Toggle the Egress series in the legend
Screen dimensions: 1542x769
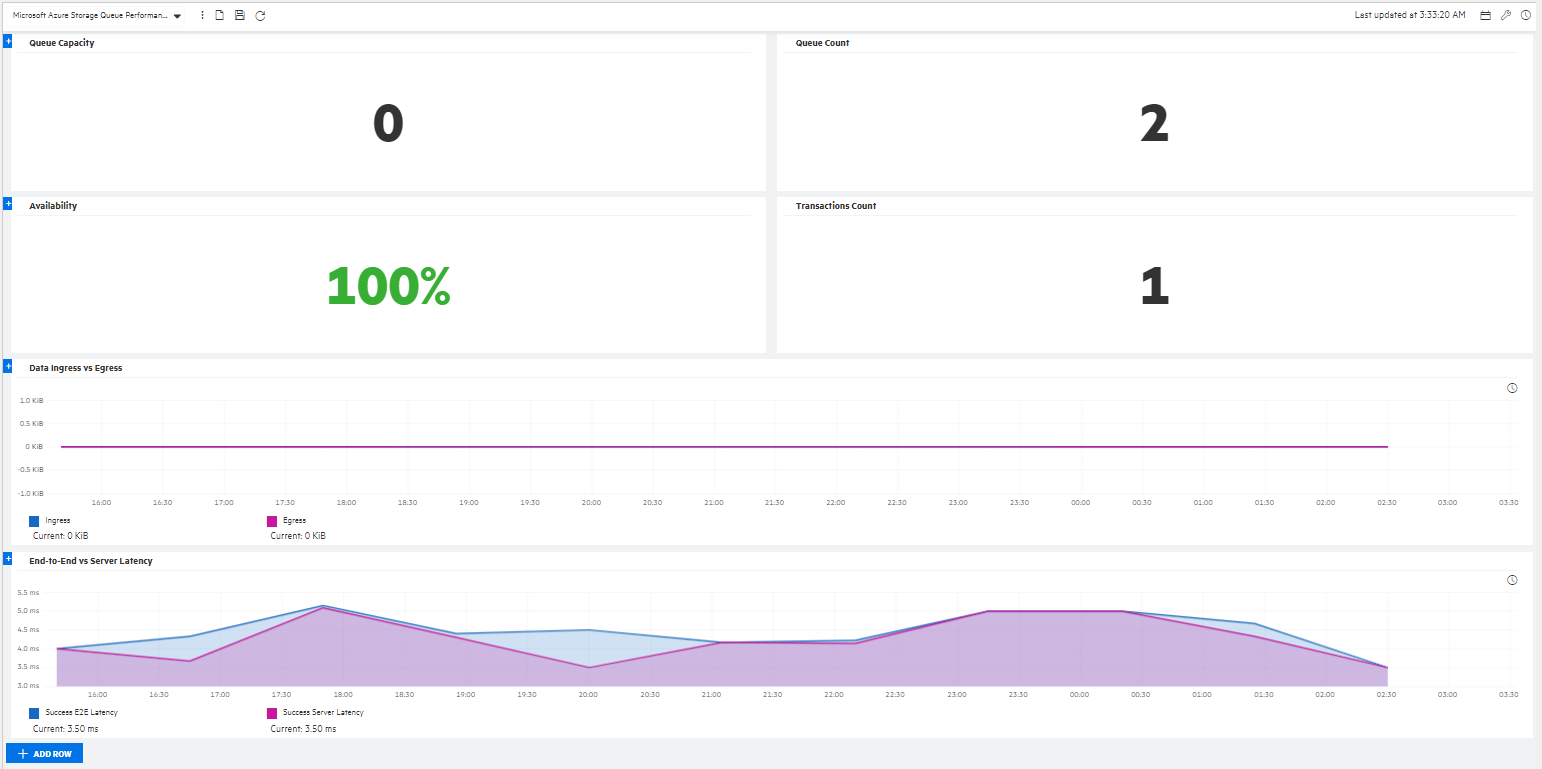coord(294,521)
